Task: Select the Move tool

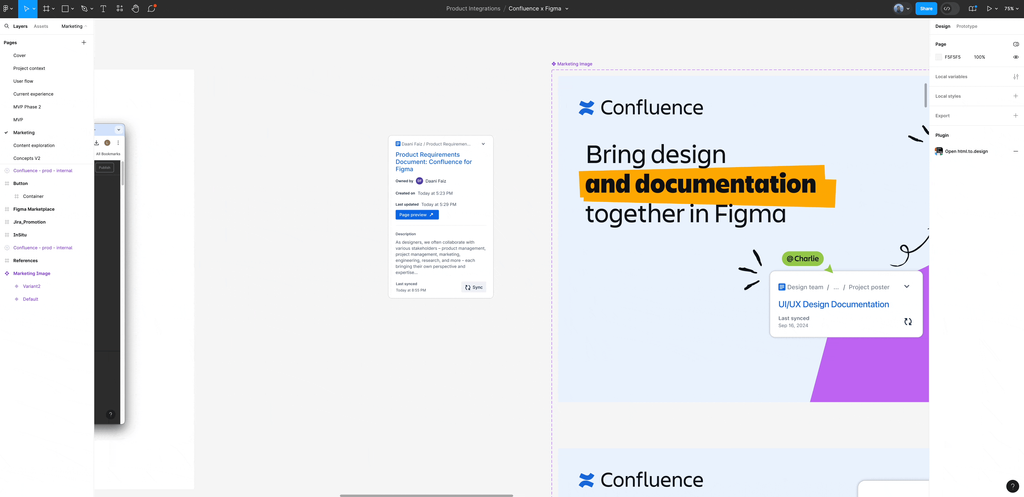Action: click(25, 8)
